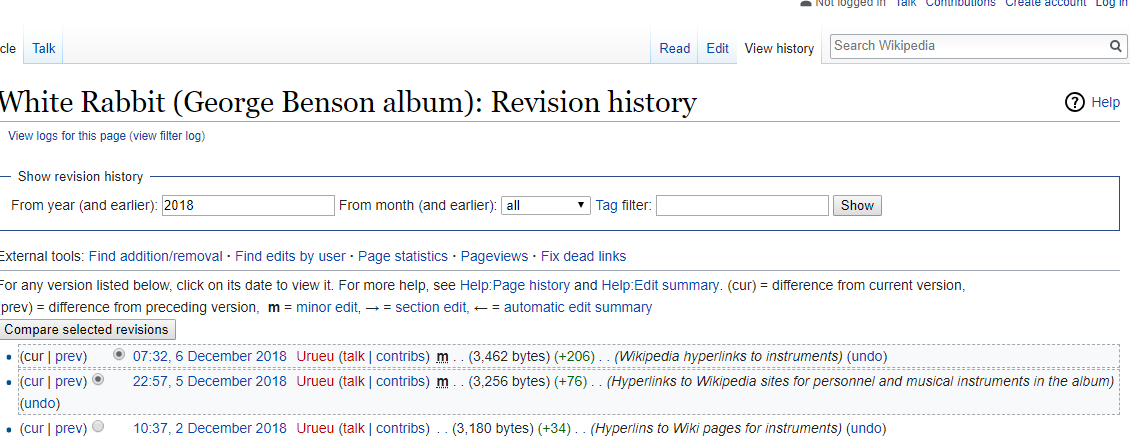Click the search magnifying glass icon
Viewport: 1130px width, 439px height.
point(1116,46)
